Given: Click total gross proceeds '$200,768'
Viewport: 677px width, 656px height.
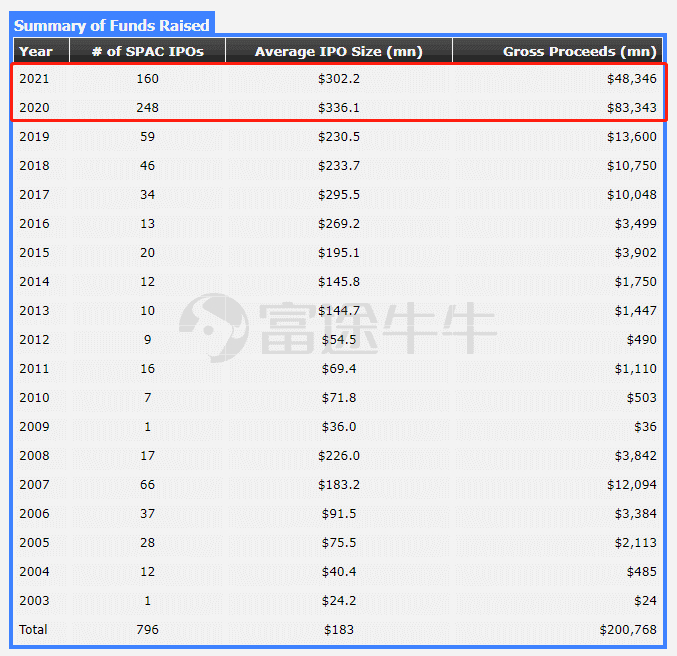Looking at the screenshot, I should (628, 629).
